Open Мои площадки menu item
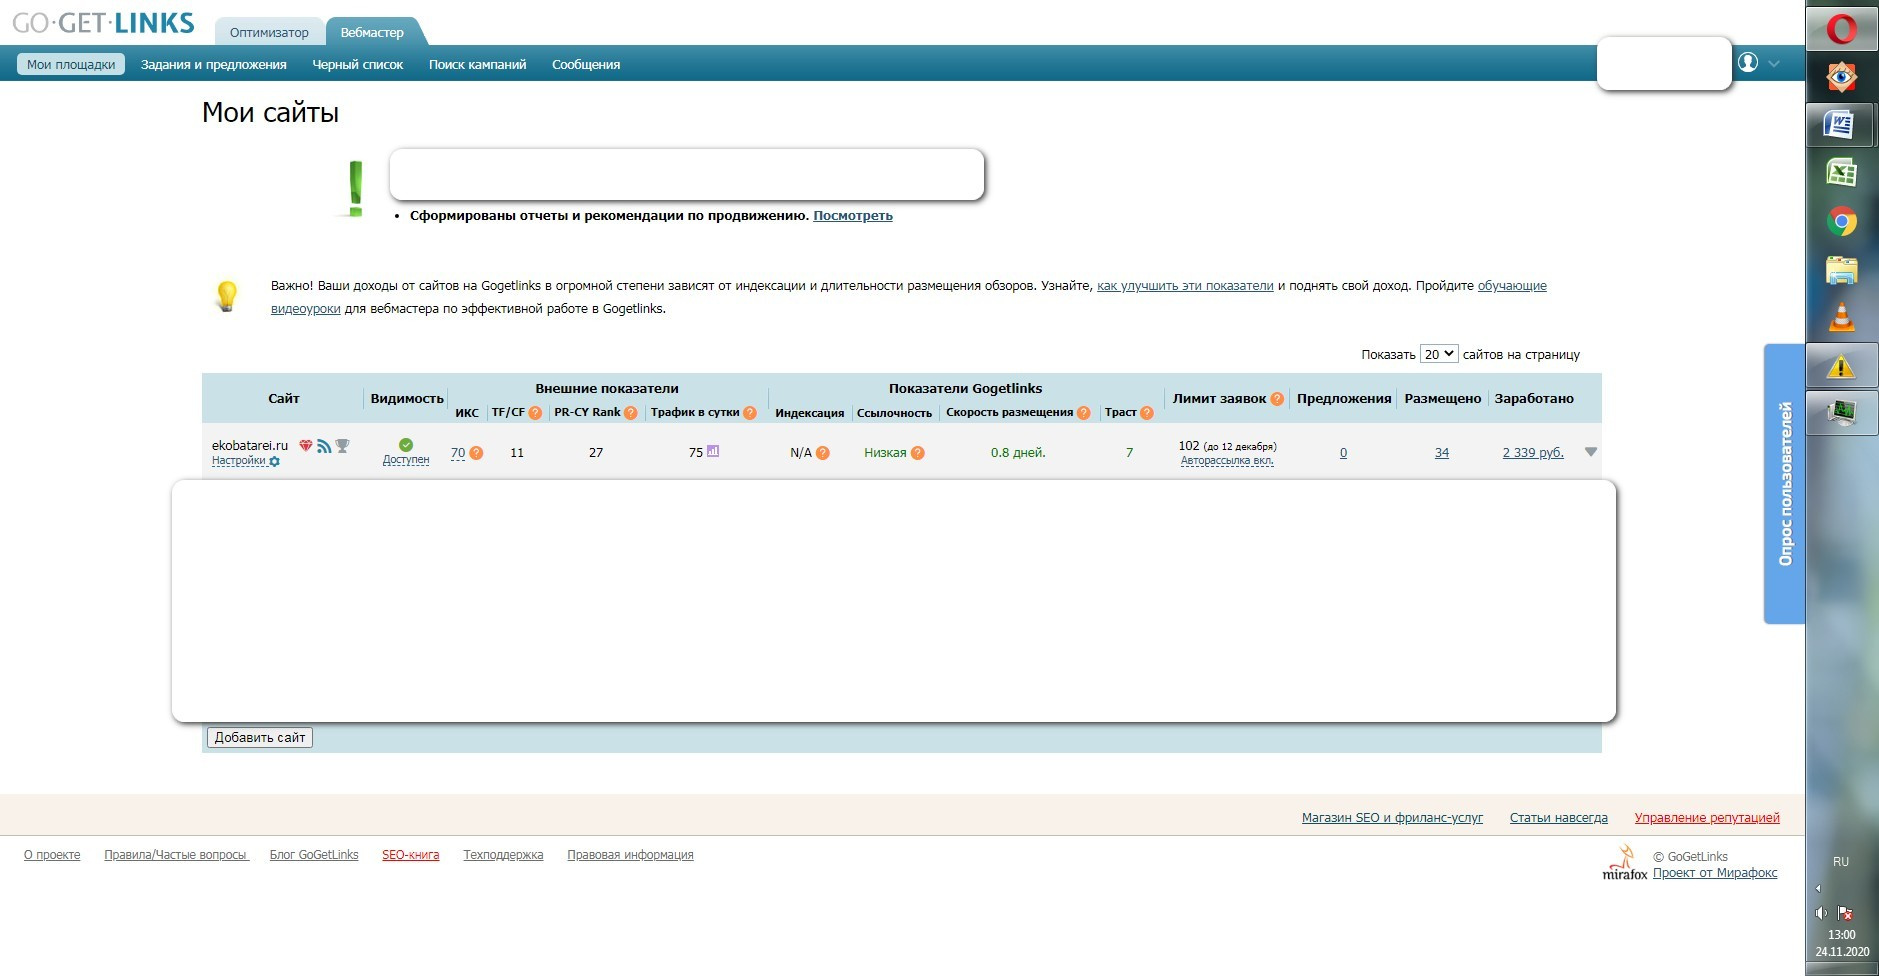The image size is (1879, 976). (x=71, y=64)
